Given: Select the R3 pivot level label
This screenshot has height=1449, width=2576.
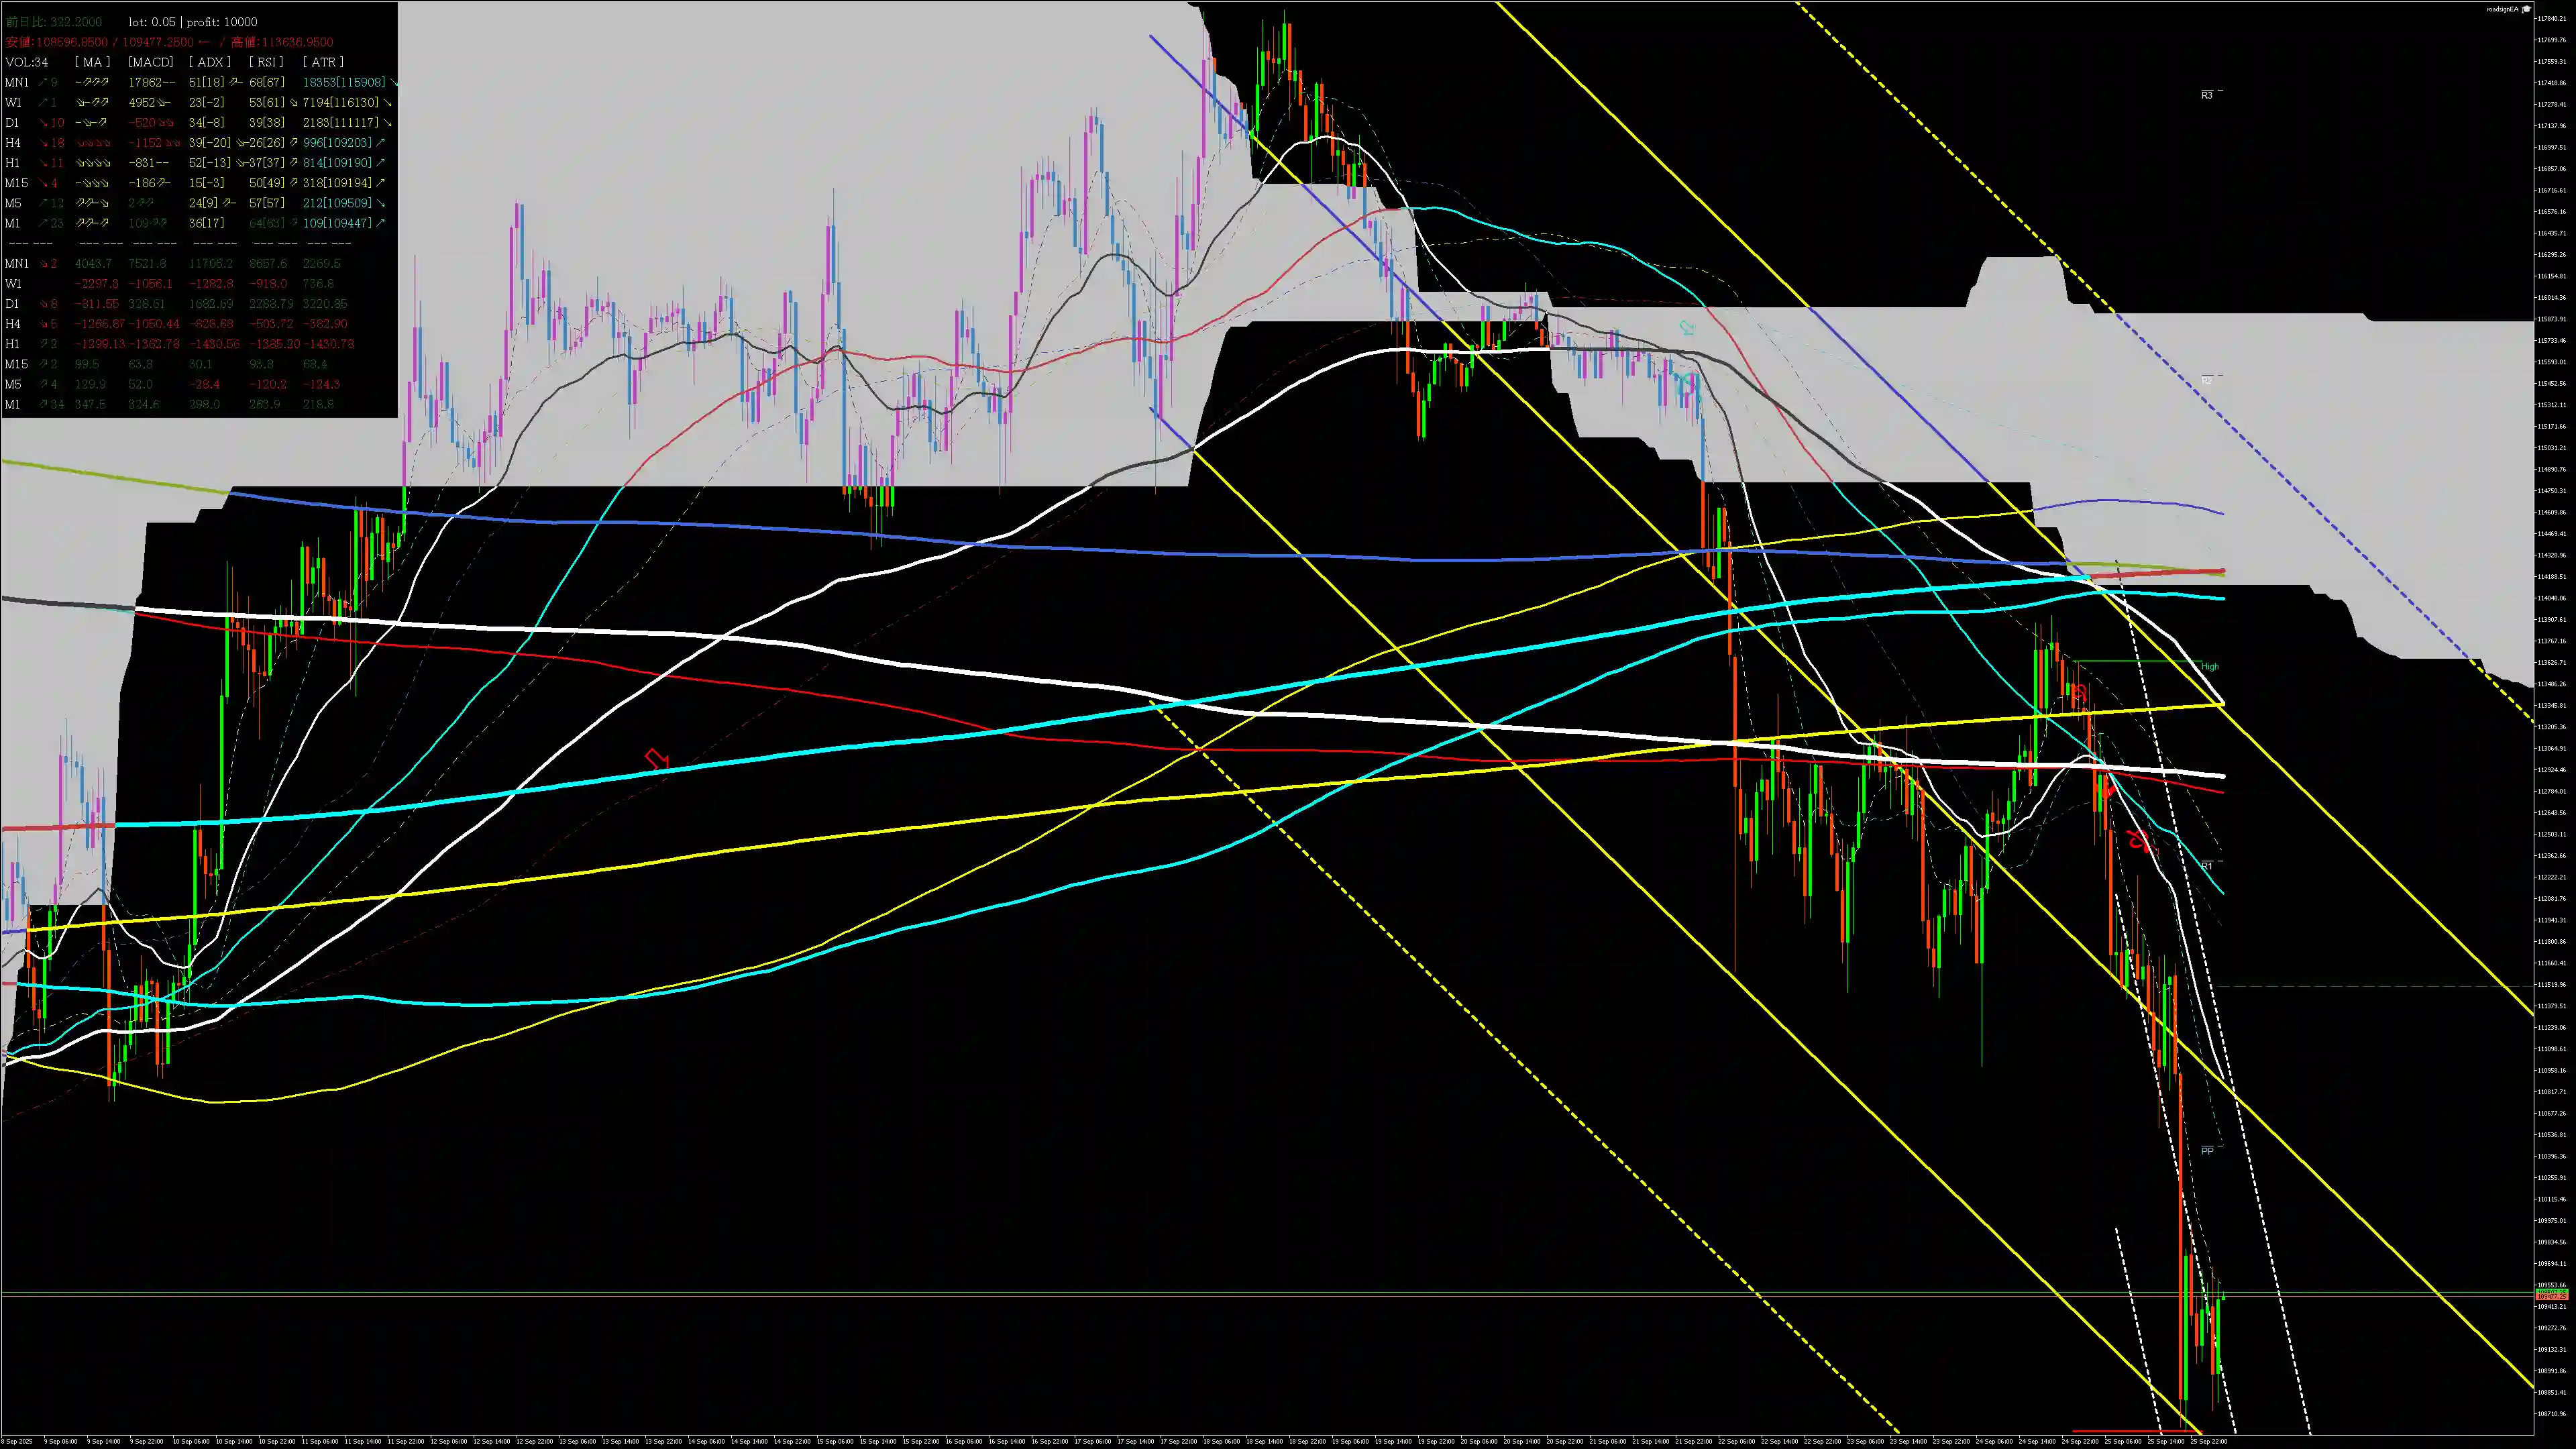Looking at the screenshot, I should [x=2207, y=95].
